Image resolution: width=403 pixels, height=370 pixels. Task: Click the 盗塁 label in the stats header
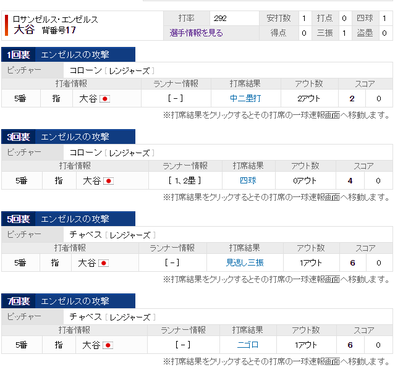click(365, 33)
